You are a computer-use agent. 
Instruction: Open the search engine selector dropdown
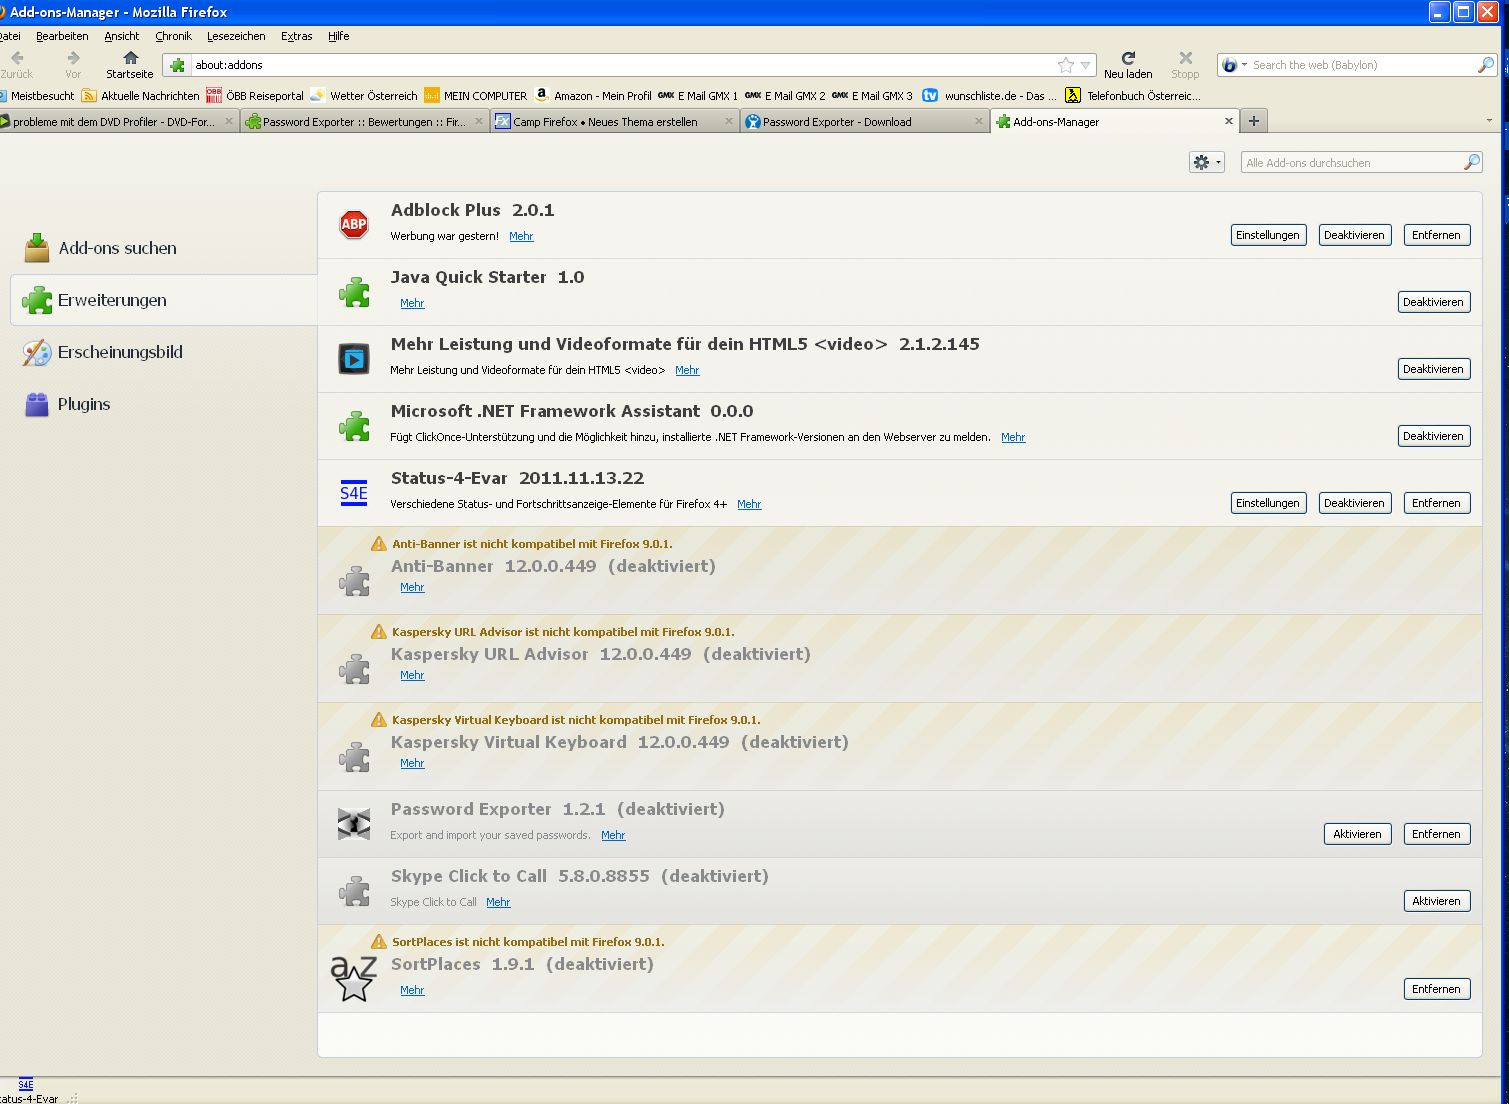[x=1234, y=65]
